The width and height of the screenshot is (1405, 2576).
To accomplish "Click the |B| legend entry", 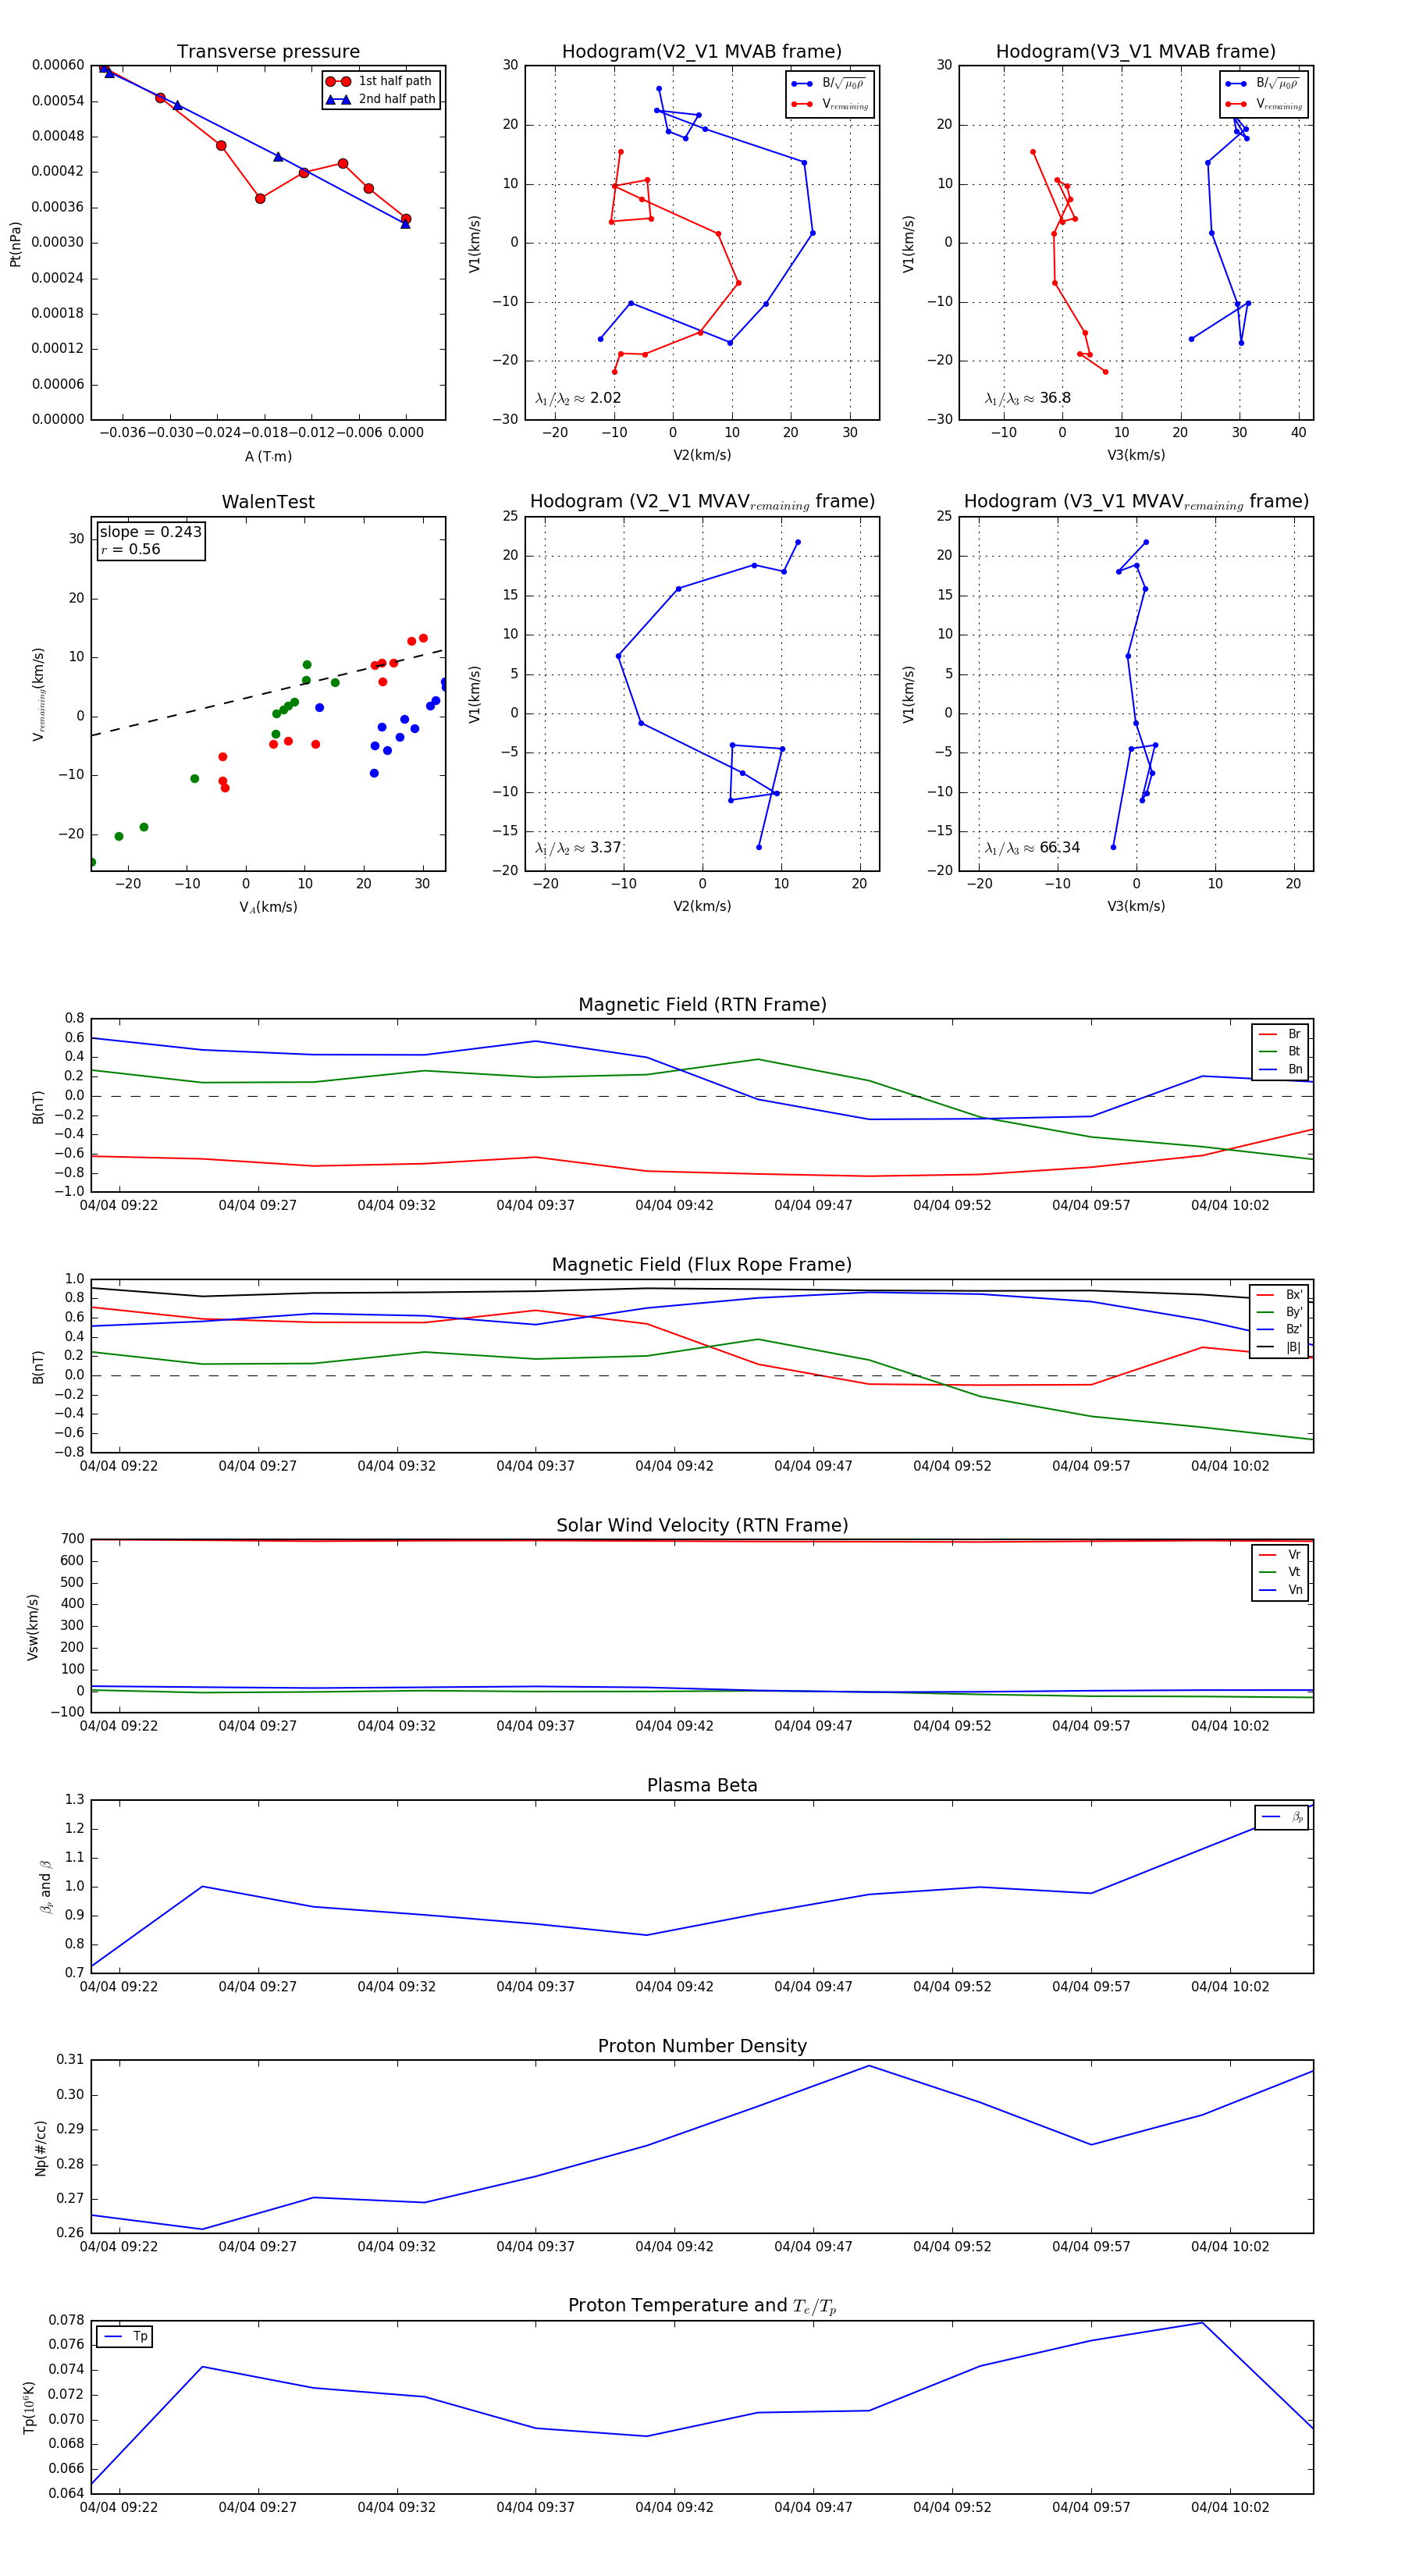I will click(1280, 1347).
